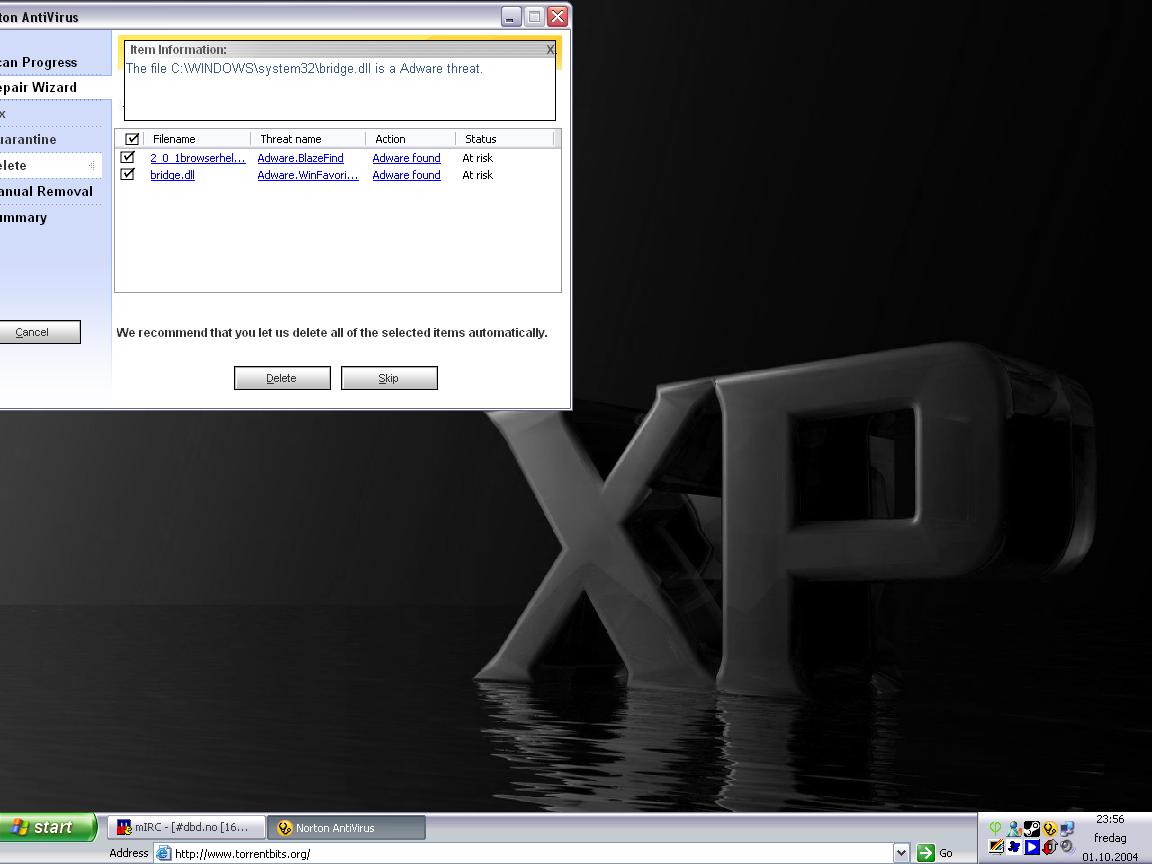Open the Windows Start menu

(47, 827)
